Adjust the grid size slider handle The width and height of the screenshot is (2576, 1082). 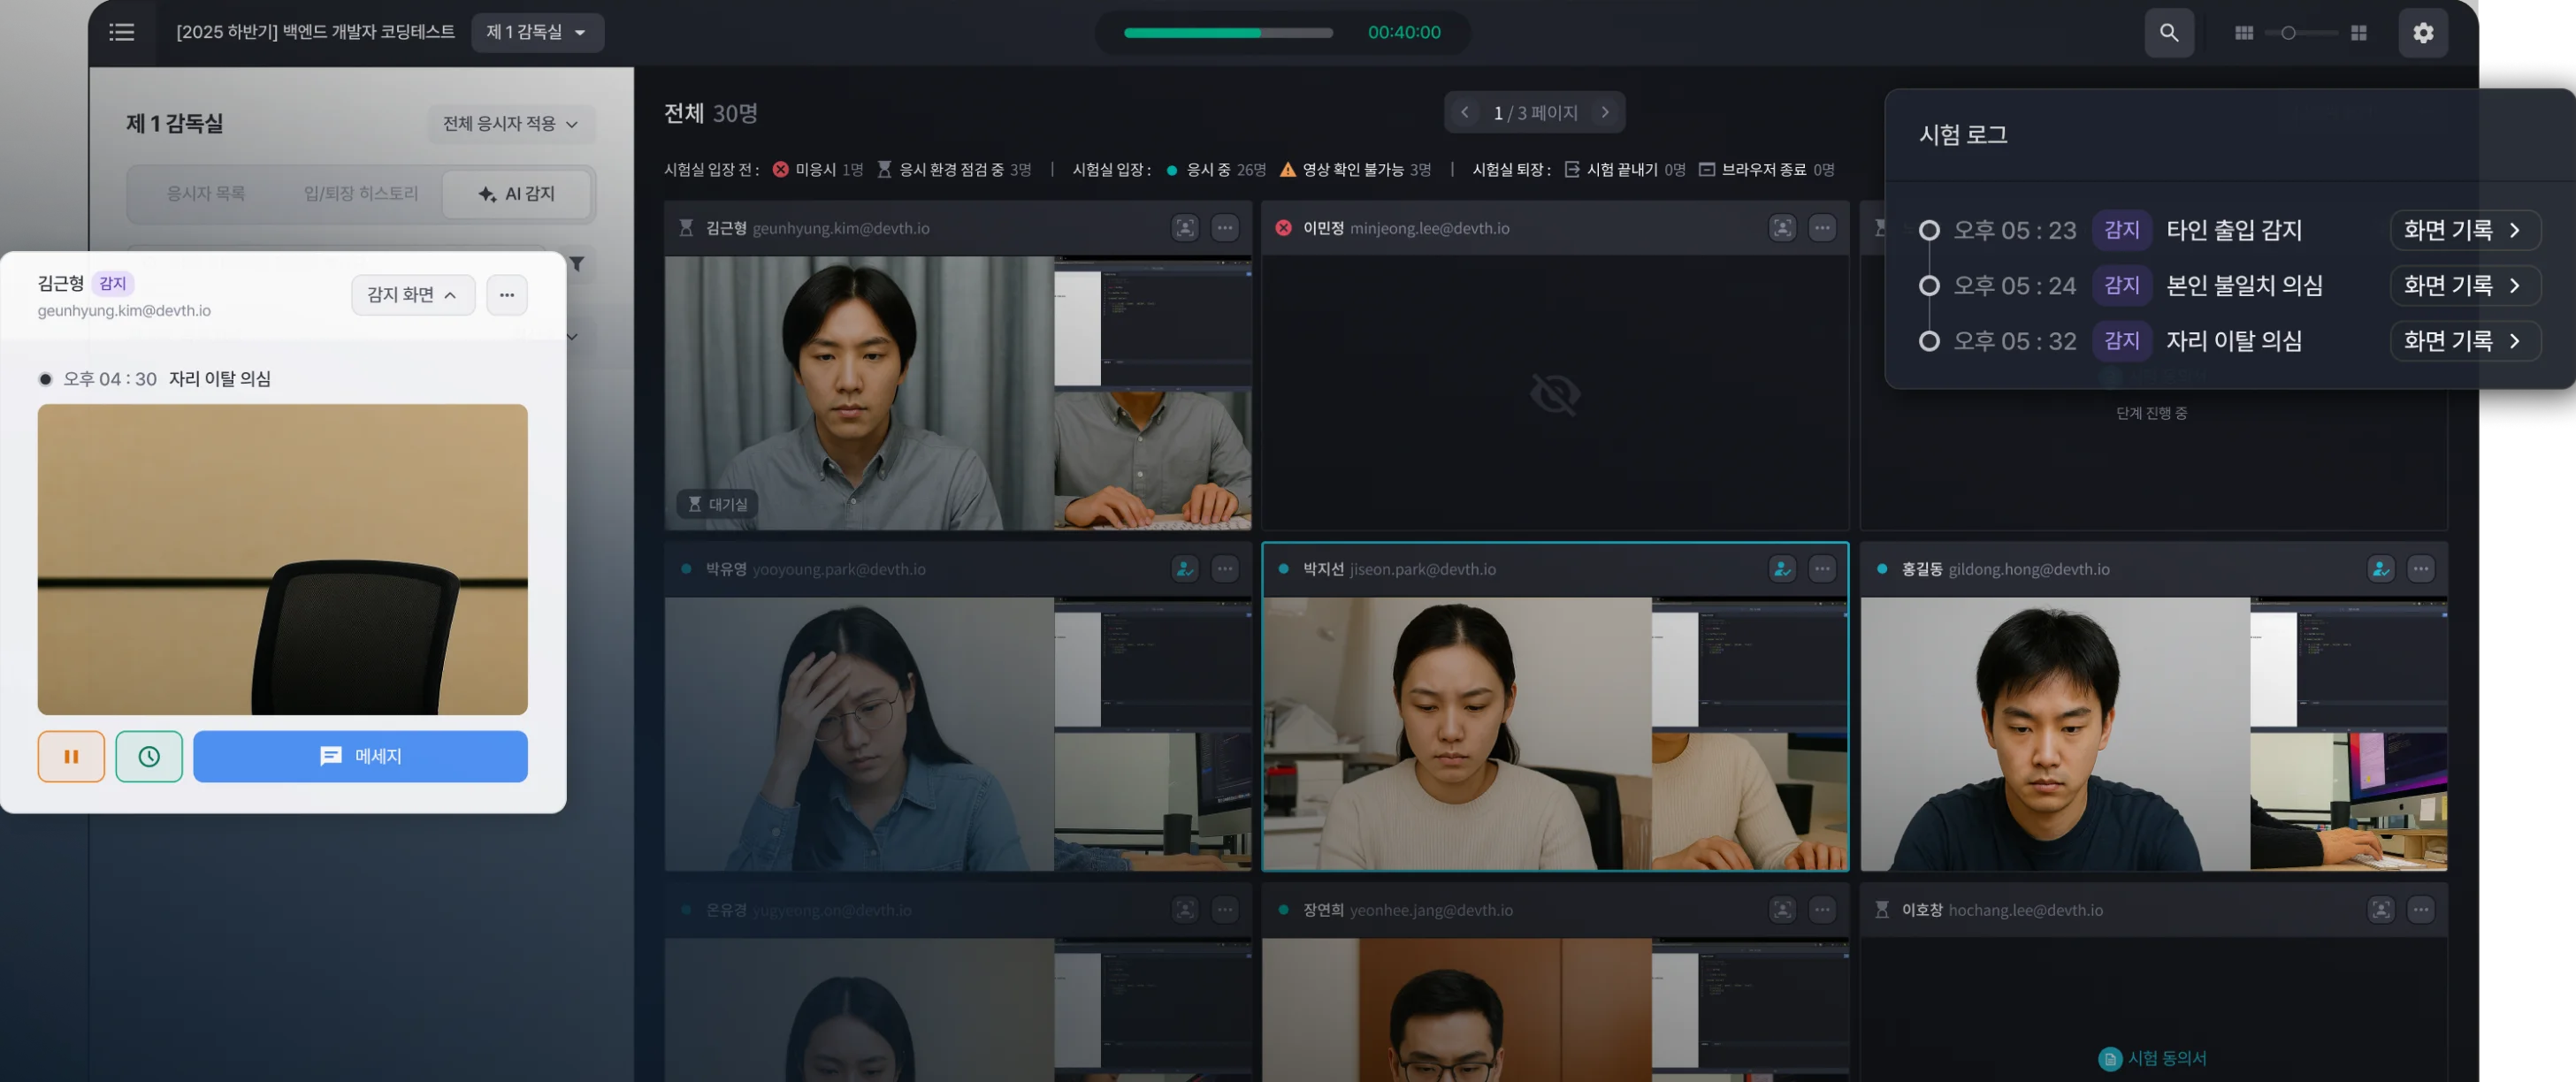click(2287, 33)
